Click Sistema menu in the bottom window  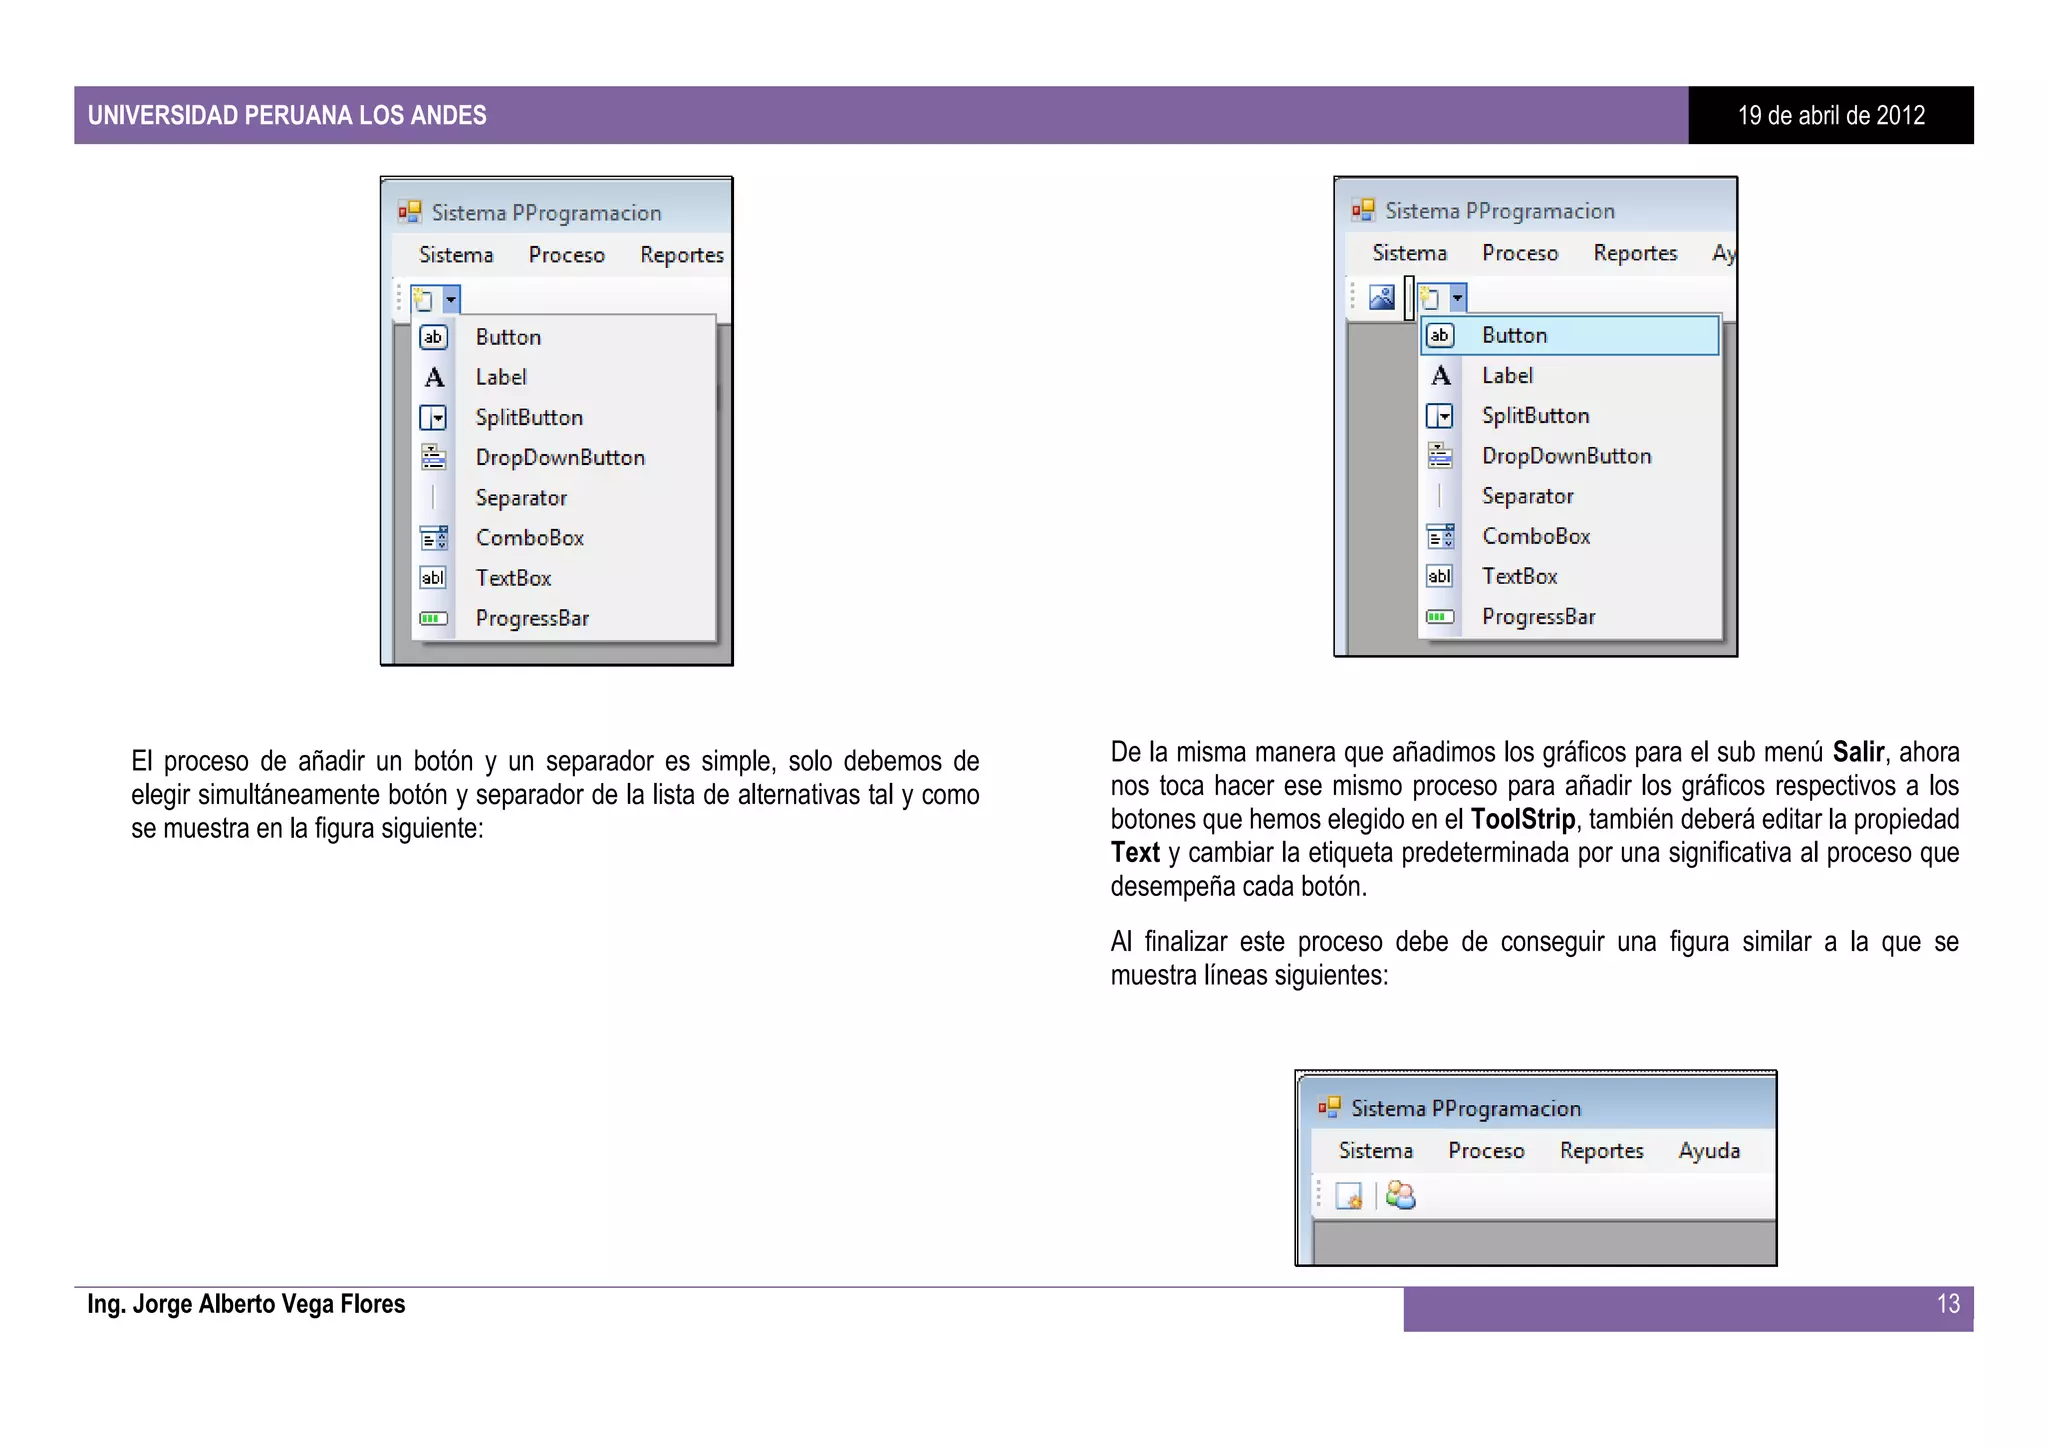[1375, 1151]
